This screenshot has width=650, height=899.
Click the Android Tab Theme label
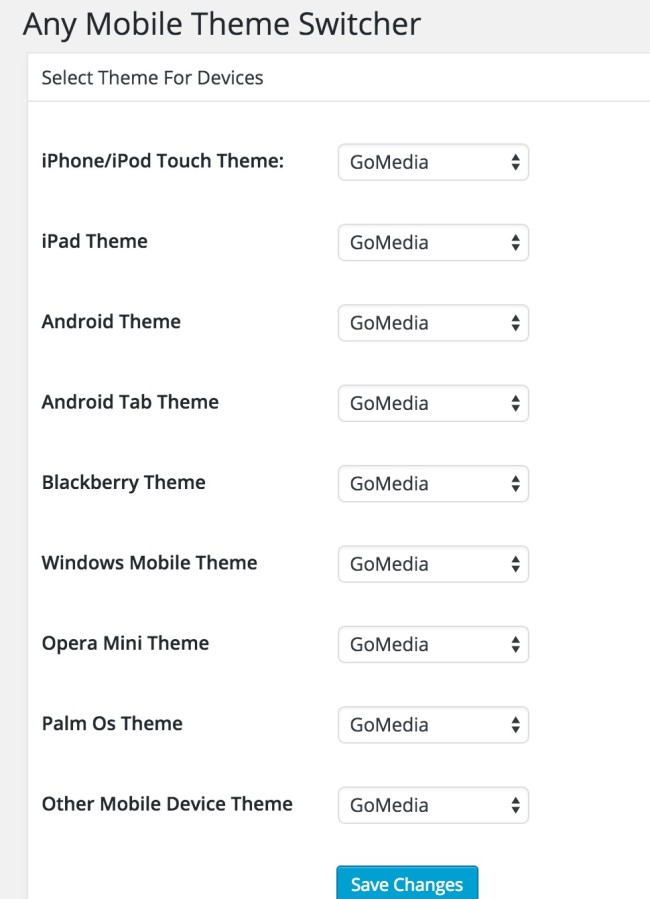[130, 402]
